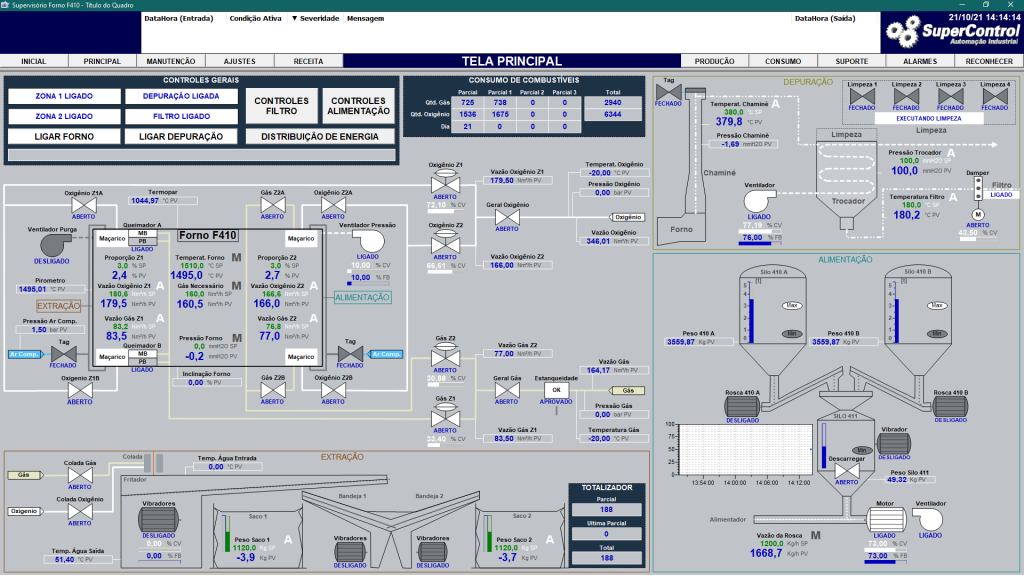
Task: Click the Temperat. Forno setpoint 1510,0
Action: tap(192, 266)
